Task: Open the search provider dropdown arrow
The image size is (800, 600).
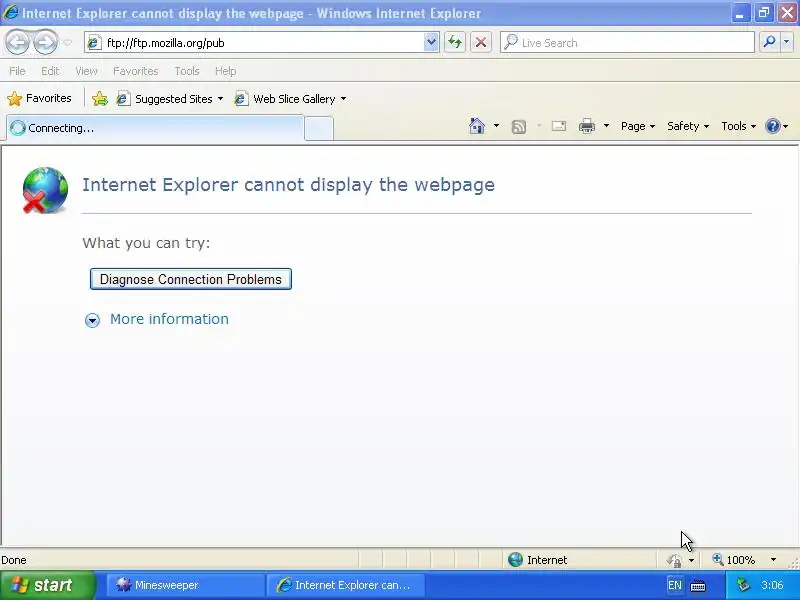Action: pyautogui.click(x=786, y=42)
